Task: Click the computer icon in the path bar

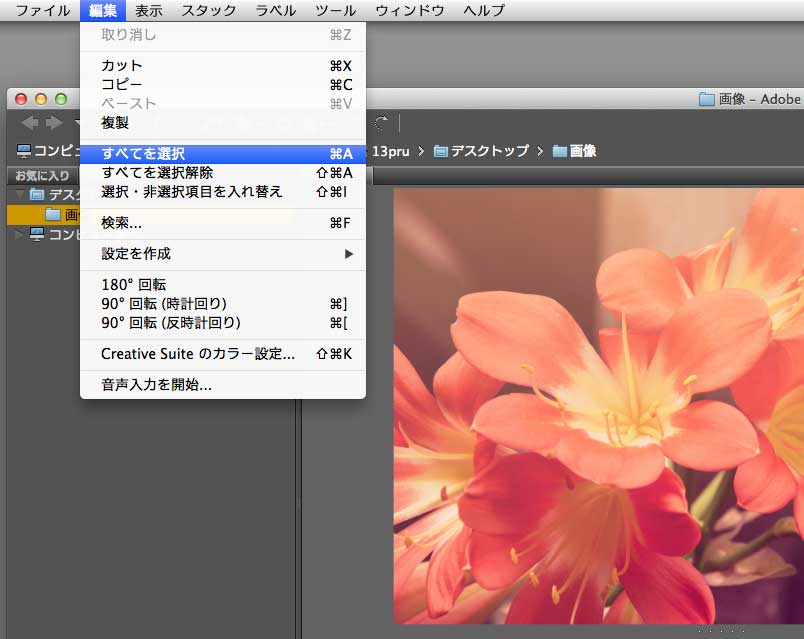Action: (24, 151)
